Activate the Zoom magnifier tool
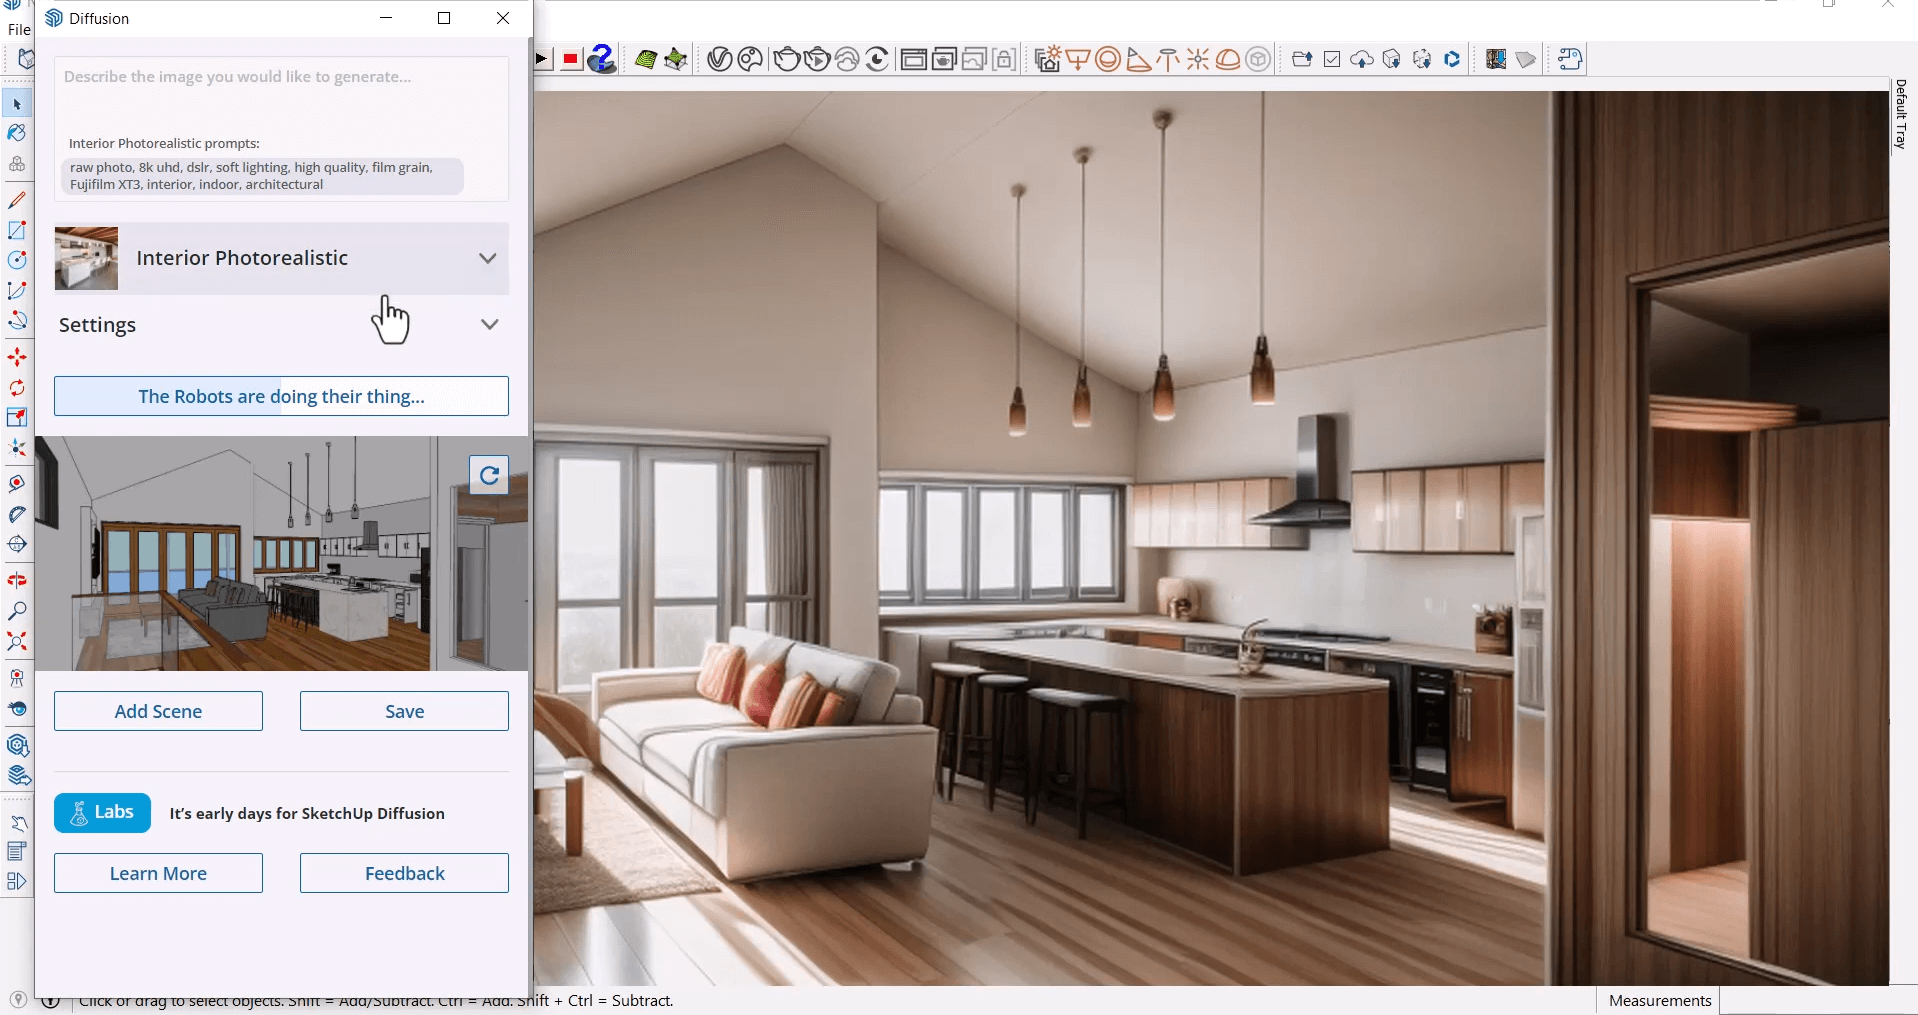The width and height of the screenshot is (1918, 1015). [x=17, y=611]
